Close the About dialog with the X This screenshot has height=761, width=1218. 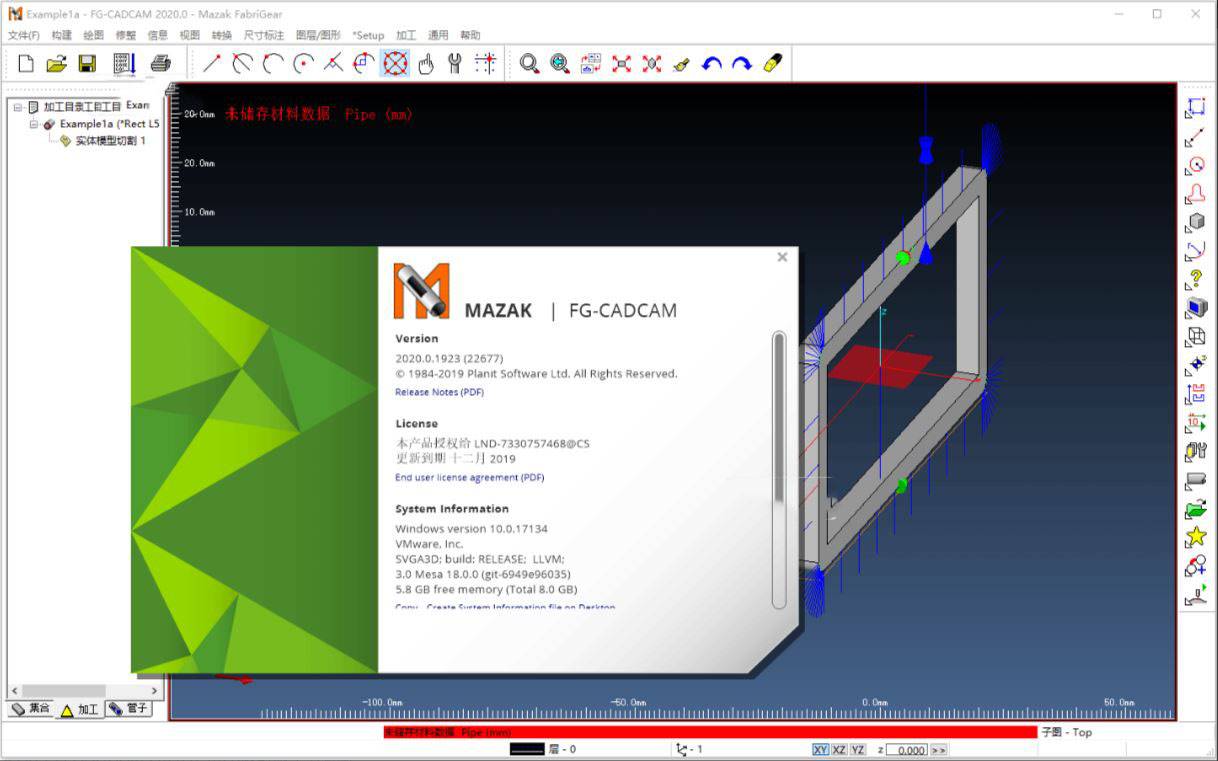(782, 257)
